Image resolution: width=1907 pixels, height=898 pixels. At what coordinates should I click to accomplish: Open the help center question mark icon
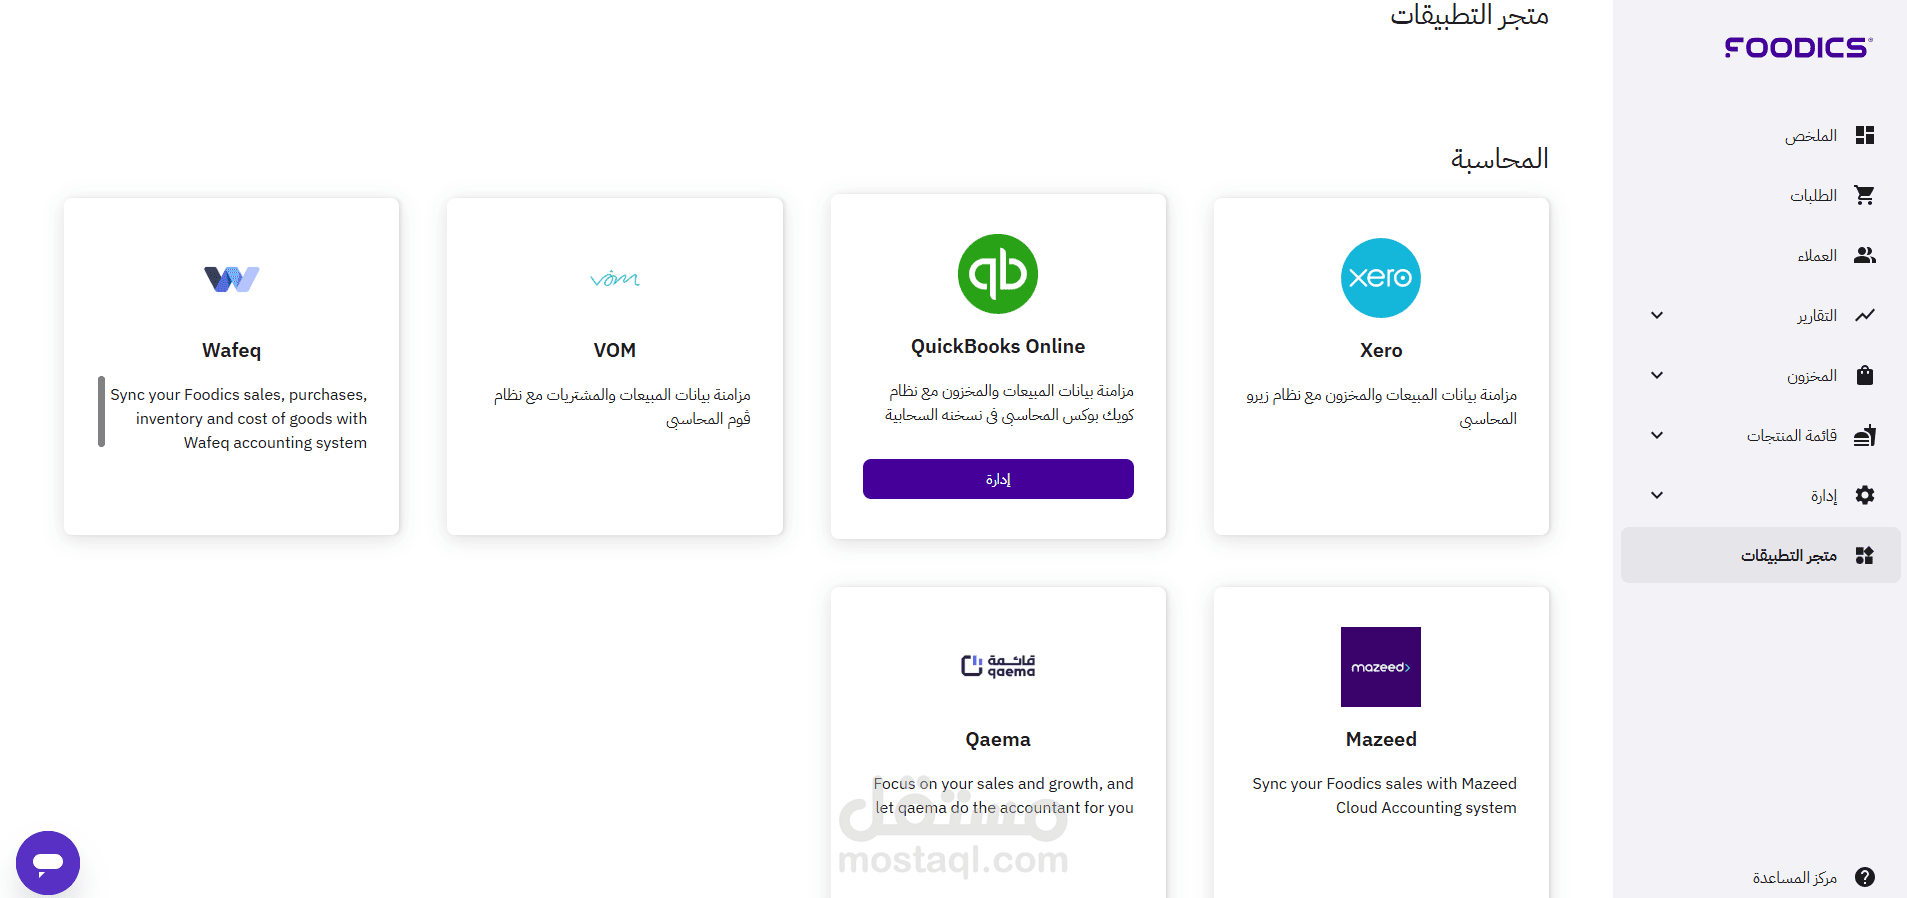(1864, 877)
